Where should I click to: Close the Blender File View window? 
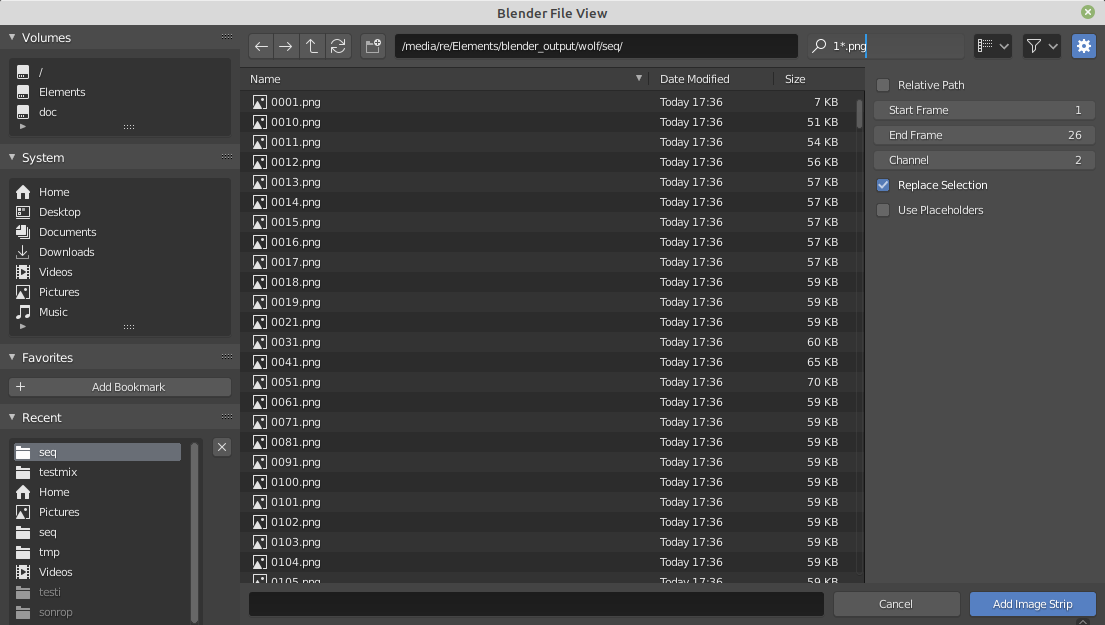tap(1088, 12)
